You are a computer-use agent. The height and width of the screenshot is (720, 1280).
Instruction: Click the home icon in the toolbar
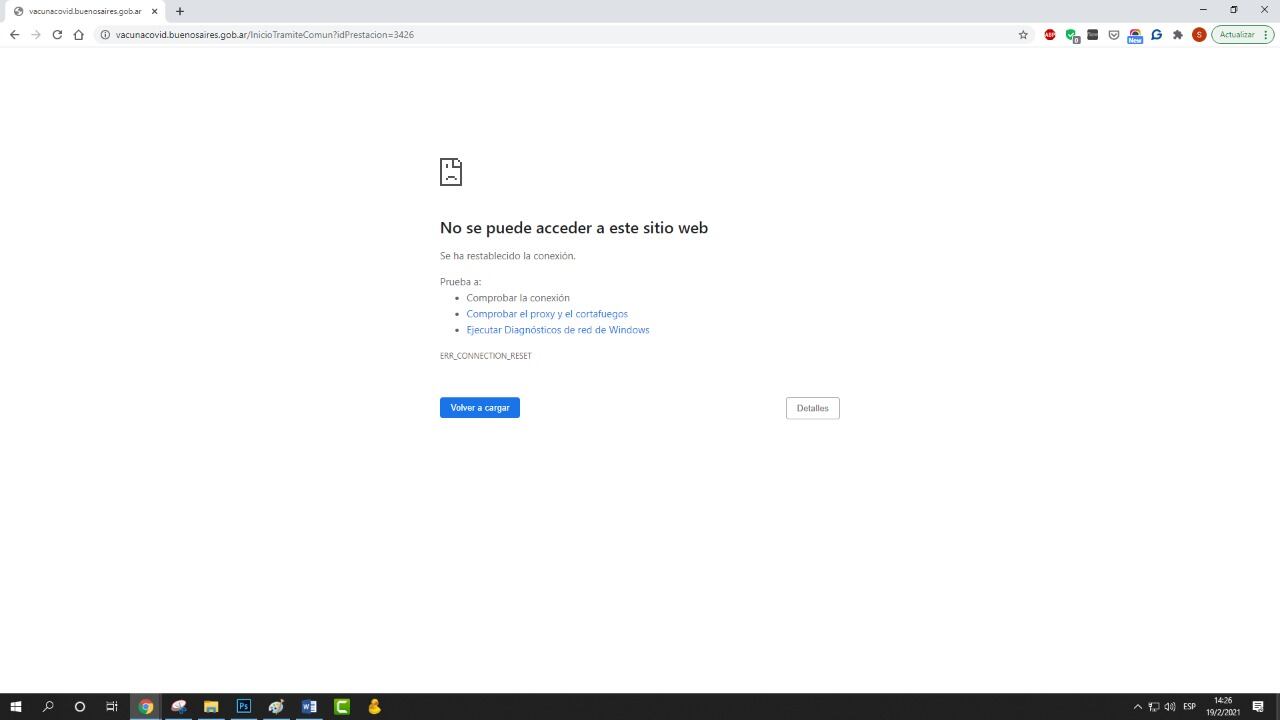coord(78,35)
